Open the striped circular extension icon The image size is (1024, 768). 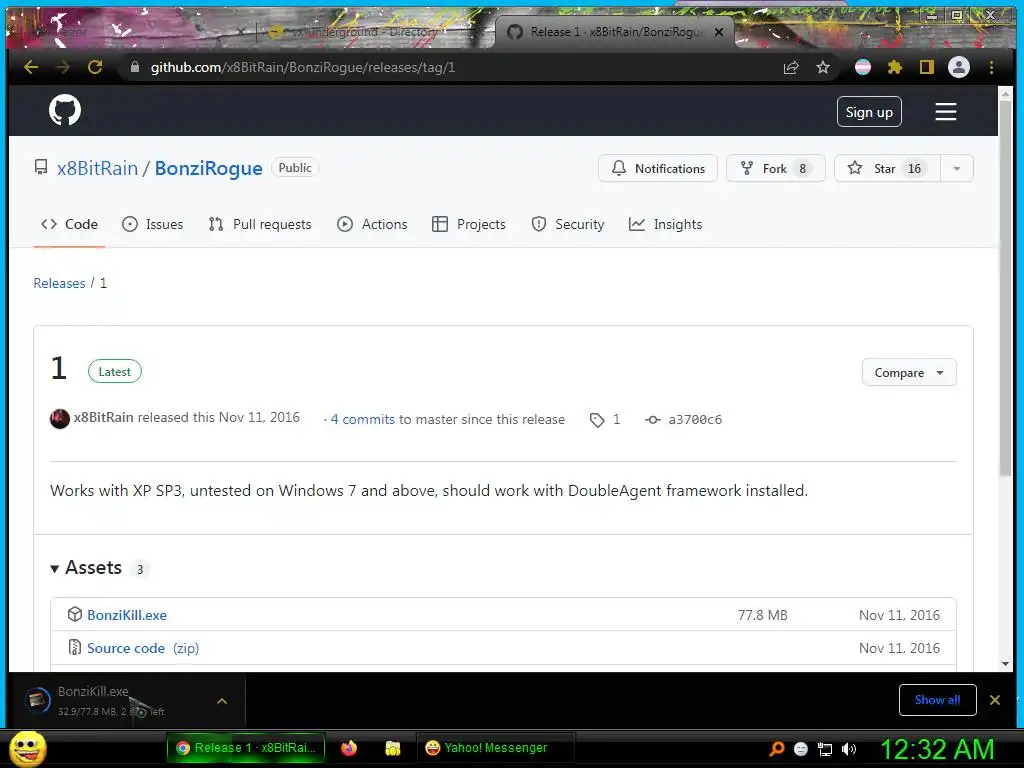863,67
